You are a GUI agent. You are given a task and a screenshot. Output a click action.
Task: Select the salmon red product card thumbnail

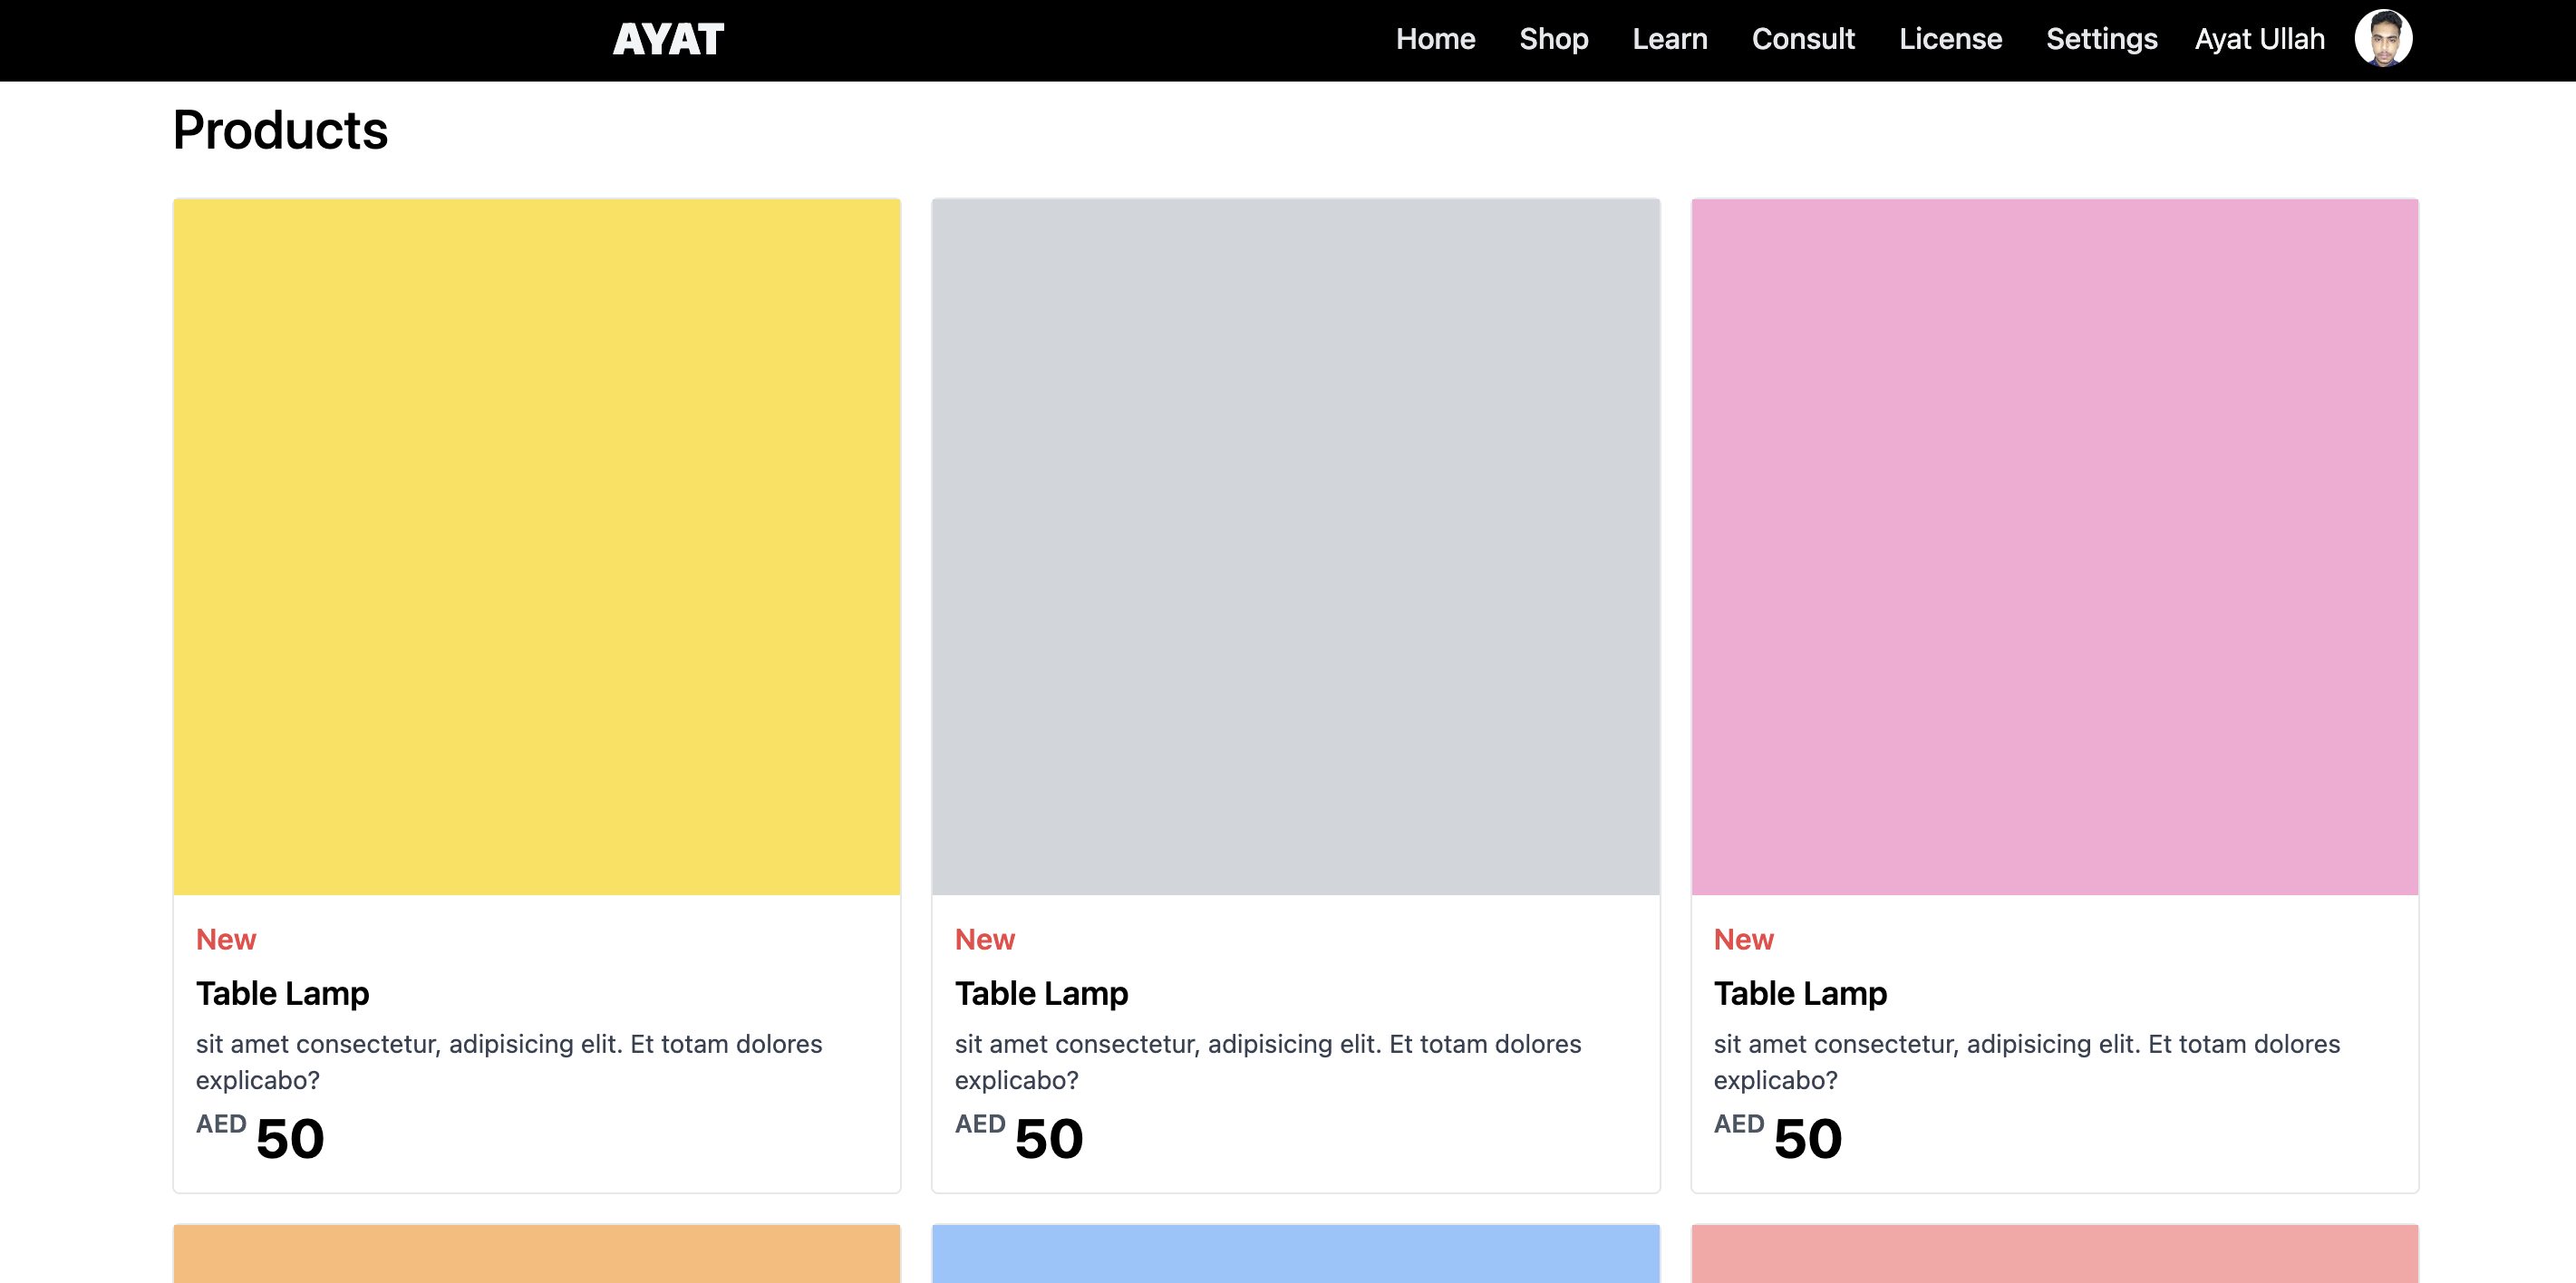(x=2054, y=1254)
